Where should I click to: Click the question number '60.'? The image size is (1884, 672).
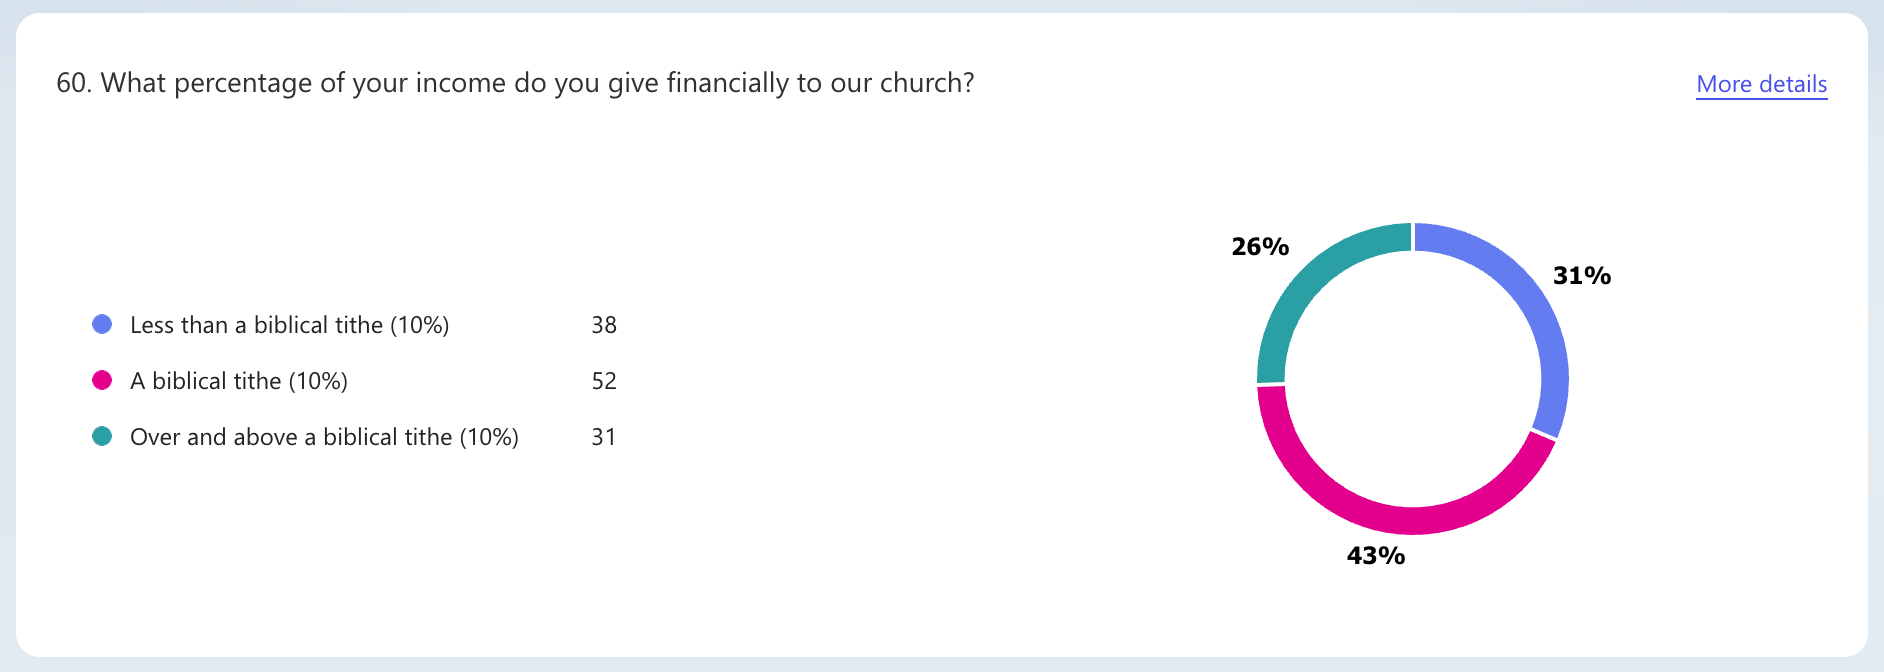tap(74, 83)
